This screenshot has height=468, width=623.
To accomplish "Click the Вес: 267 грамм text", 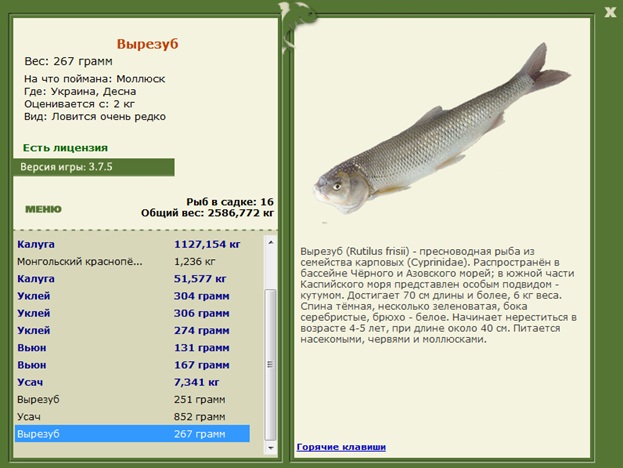I will (x=68, y=61).
